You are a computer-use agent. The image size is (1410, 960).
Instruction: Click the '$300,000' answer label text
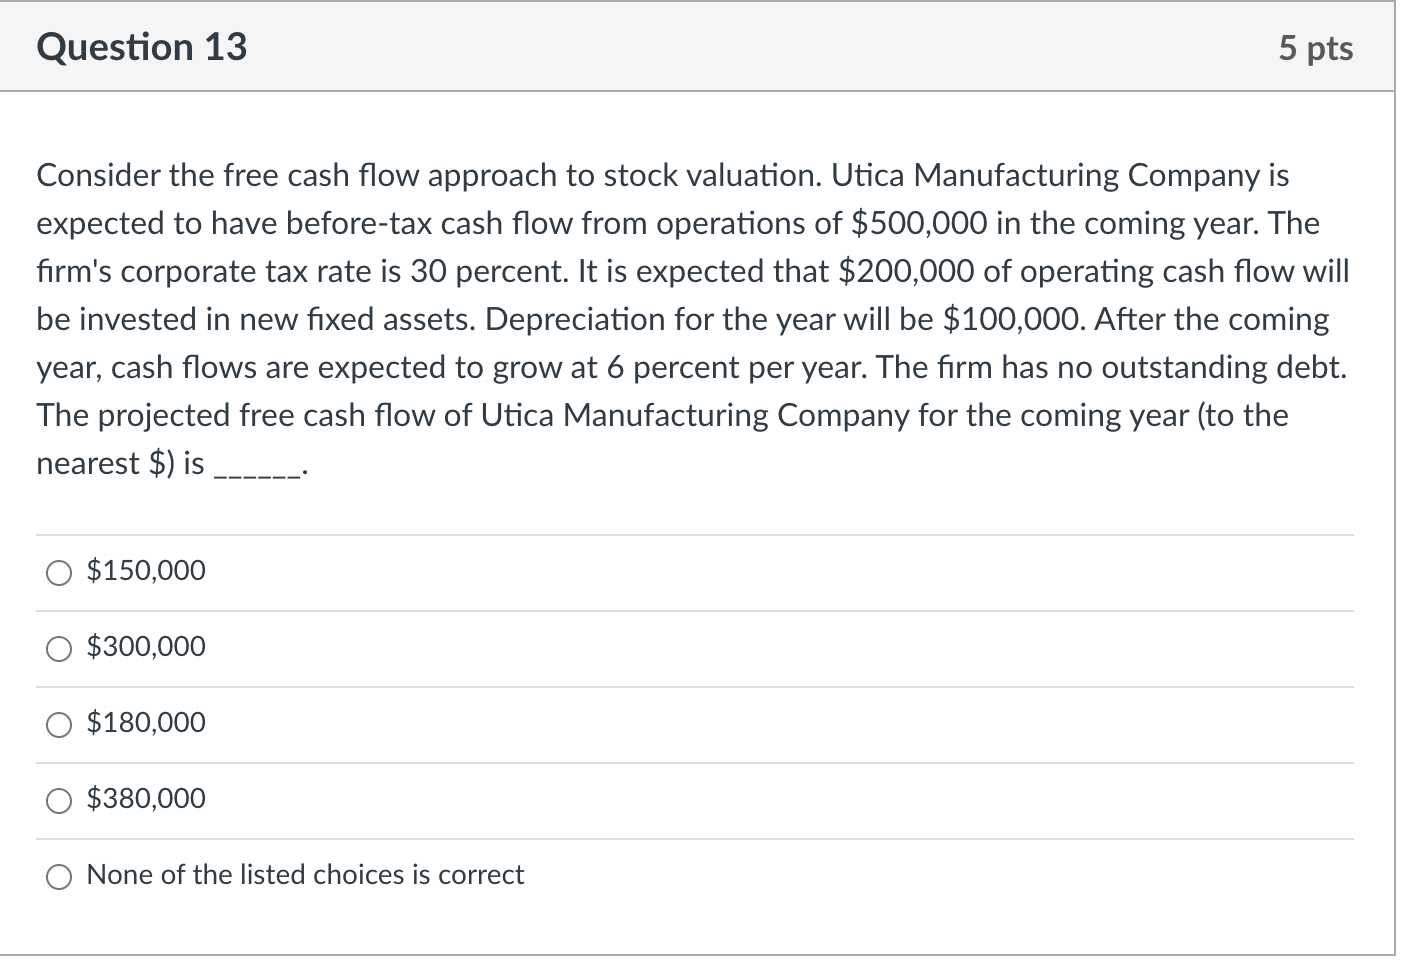click(x=146, y=646)
